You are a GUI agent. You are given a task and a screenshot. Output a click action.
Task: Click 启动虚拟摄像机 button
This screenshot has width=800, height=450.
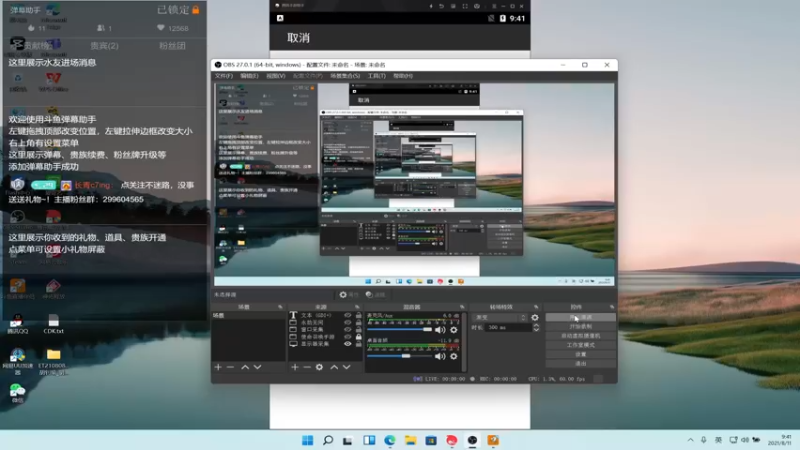pos(581,336)
